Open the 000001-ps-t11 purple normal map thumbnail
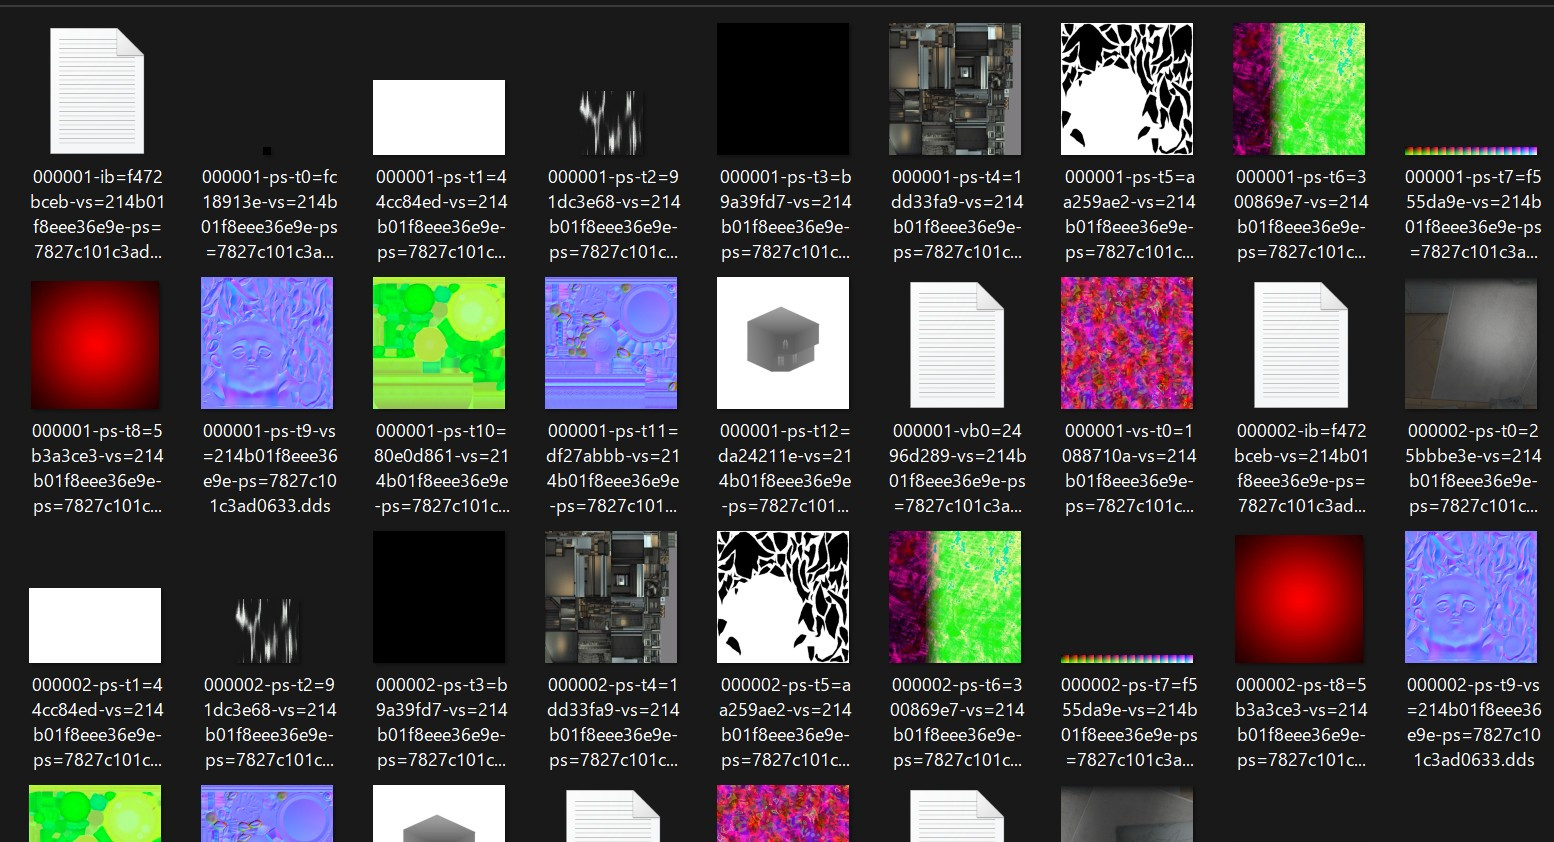Image resolution: width=1554 pixels, height=842 pixels. point(611,343)
